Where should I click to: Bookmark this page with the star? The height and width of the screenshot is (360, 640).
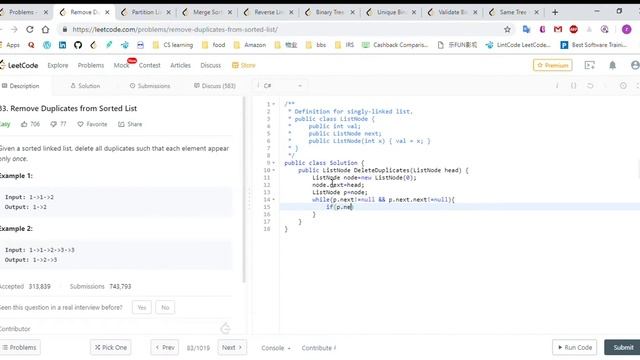coord(507,29)
